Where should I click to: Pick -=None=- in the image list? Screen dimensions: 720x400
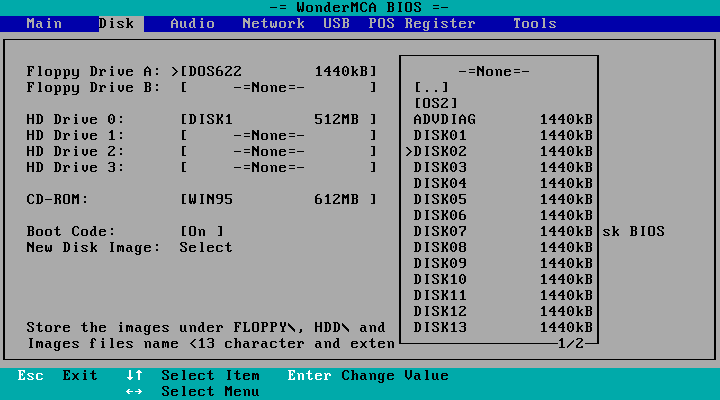[x=494, y=71]
